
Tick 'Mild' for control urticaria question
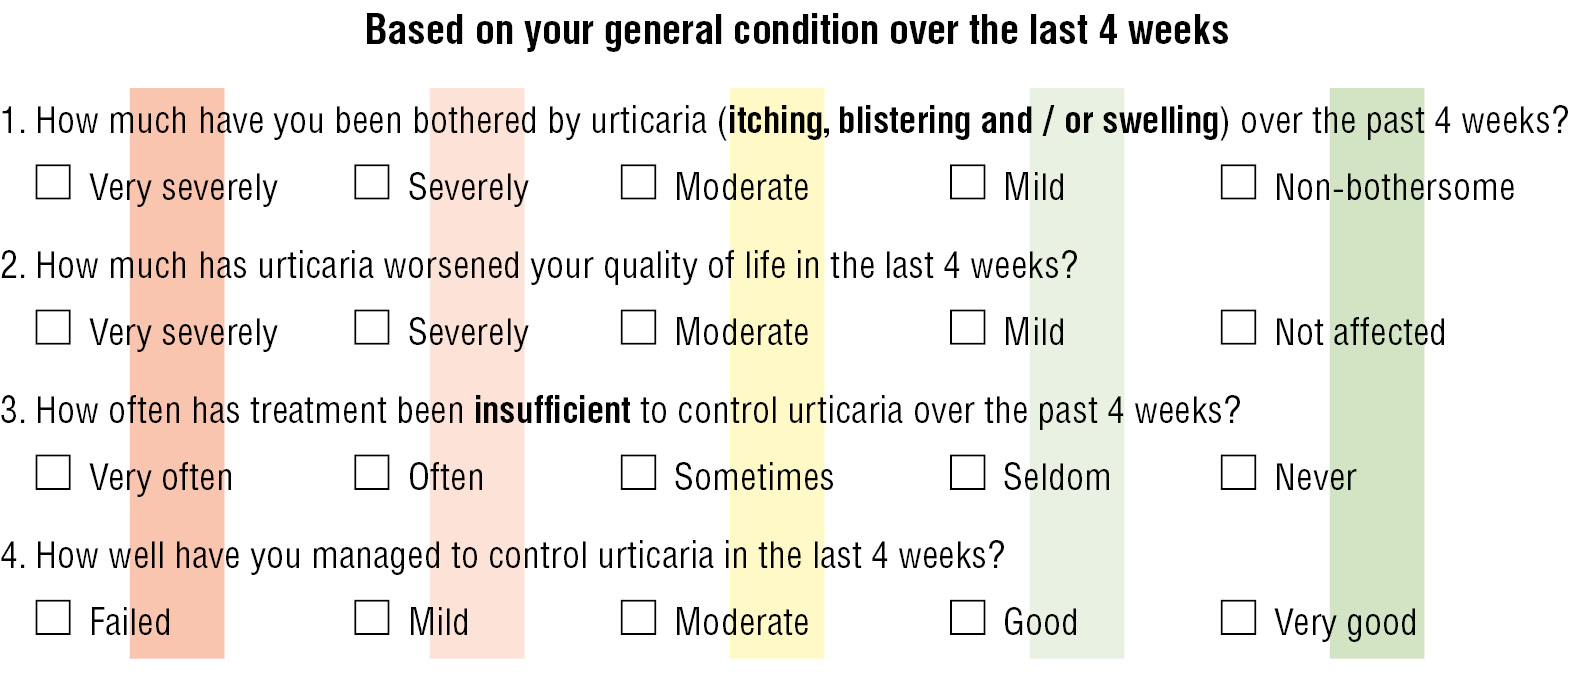pyautogui.click(x=372, y=618)
